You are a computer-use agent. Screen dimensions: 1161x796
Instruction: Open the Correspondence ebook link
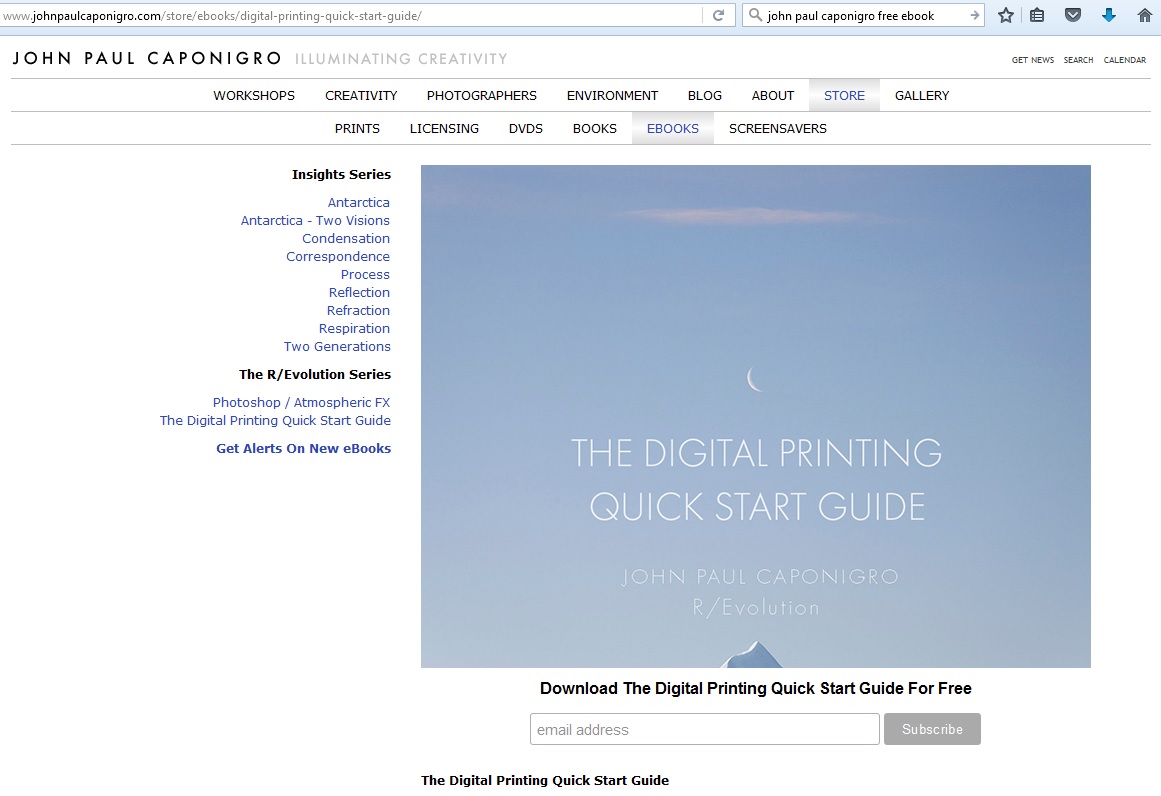(338, 256)
